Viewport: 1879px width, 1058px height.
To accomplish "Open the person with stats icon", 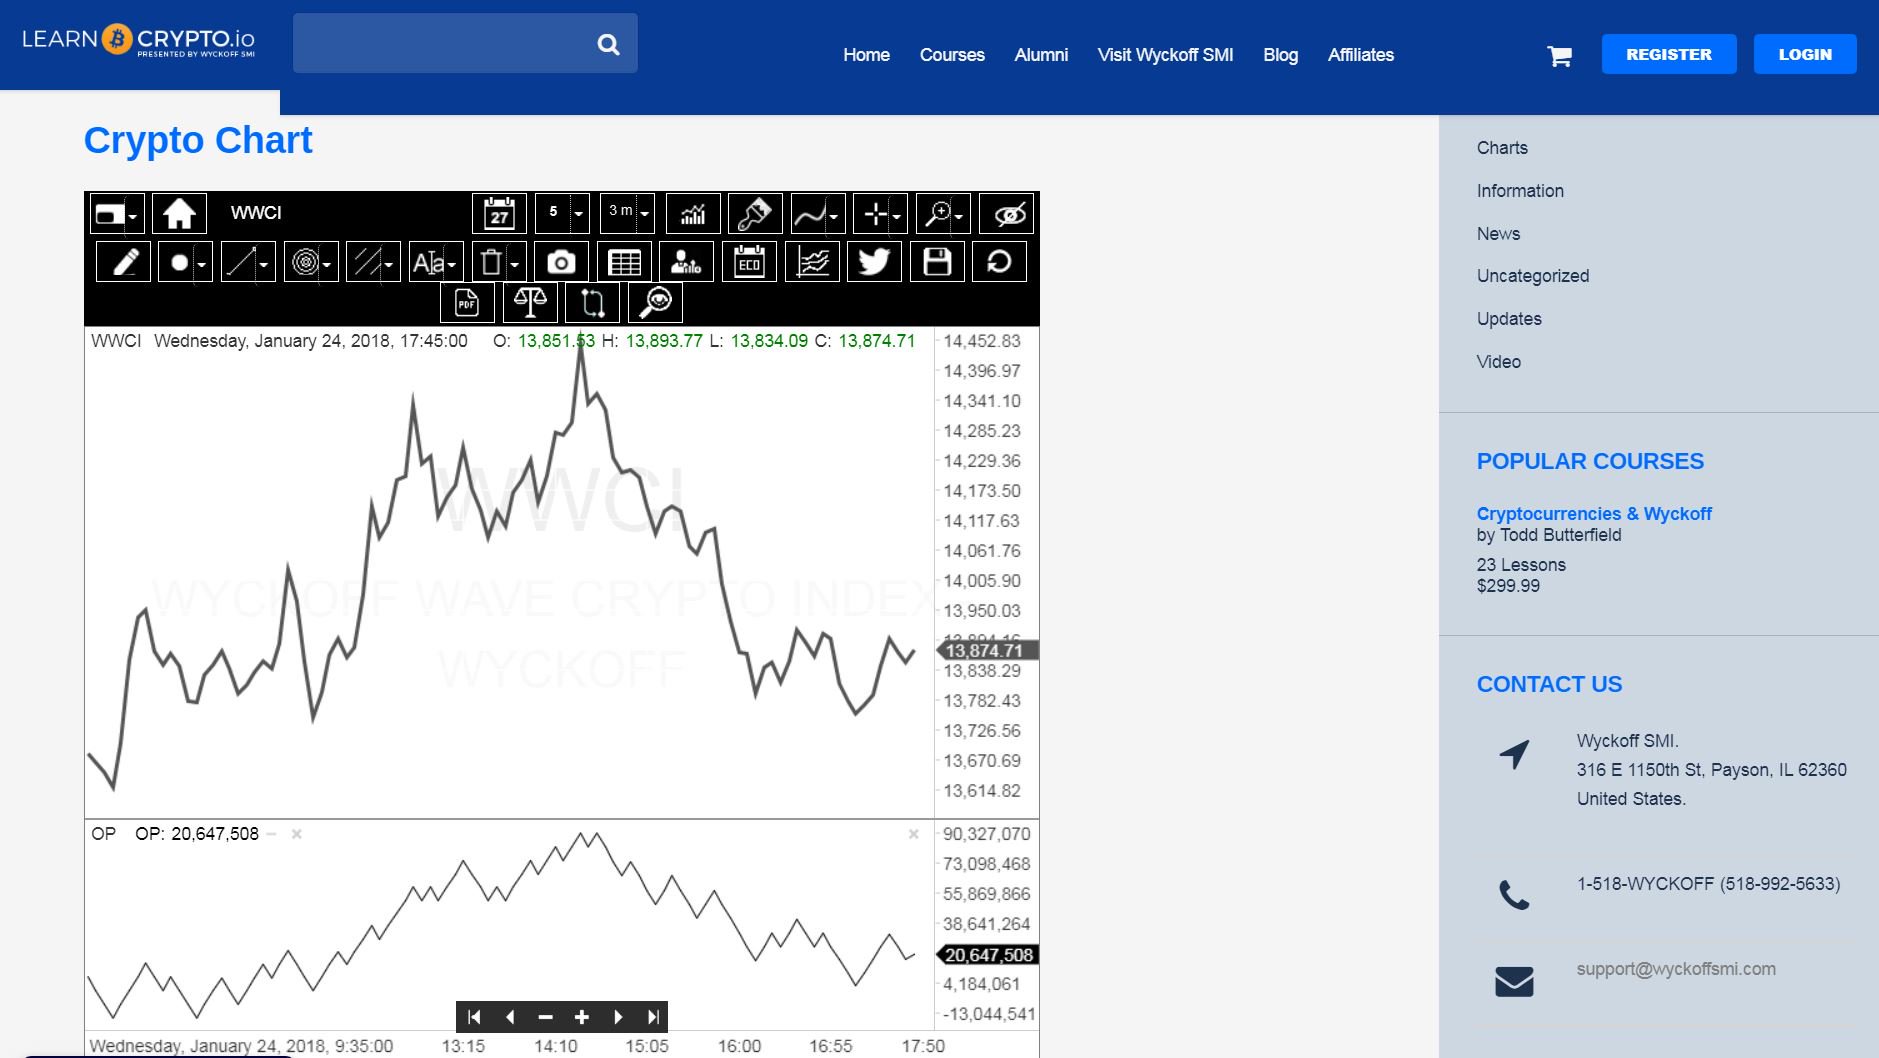I will [686, 262].
